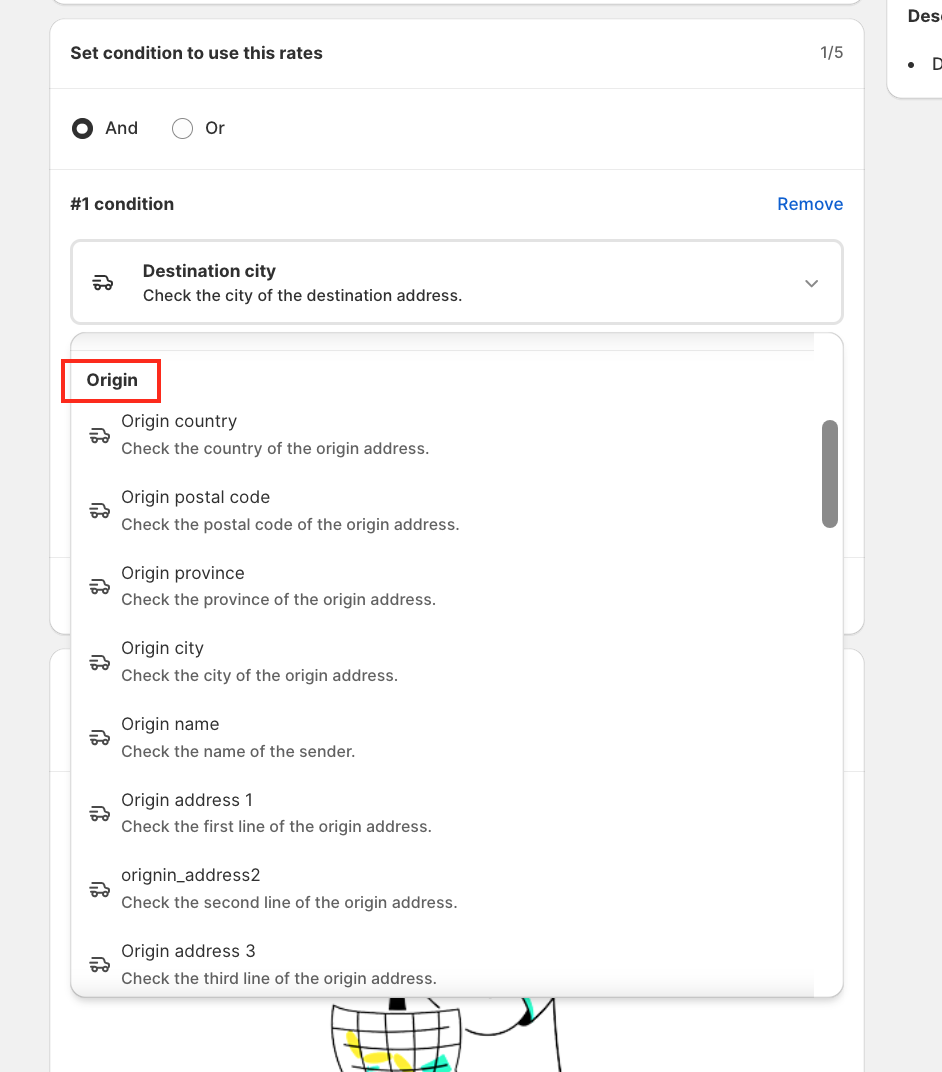Click truck icon in Destination city selector

pyautogui.click(x=102, y=283)
